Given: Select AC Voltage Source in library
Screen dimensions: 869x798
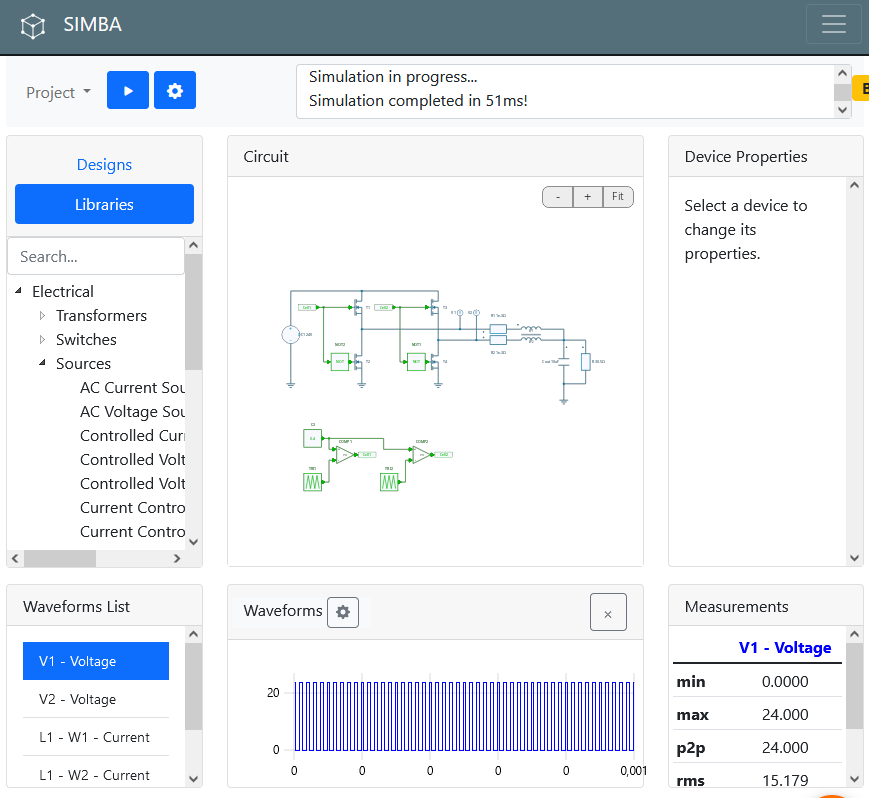Looking at the screenshot, I should pos(132,411).
